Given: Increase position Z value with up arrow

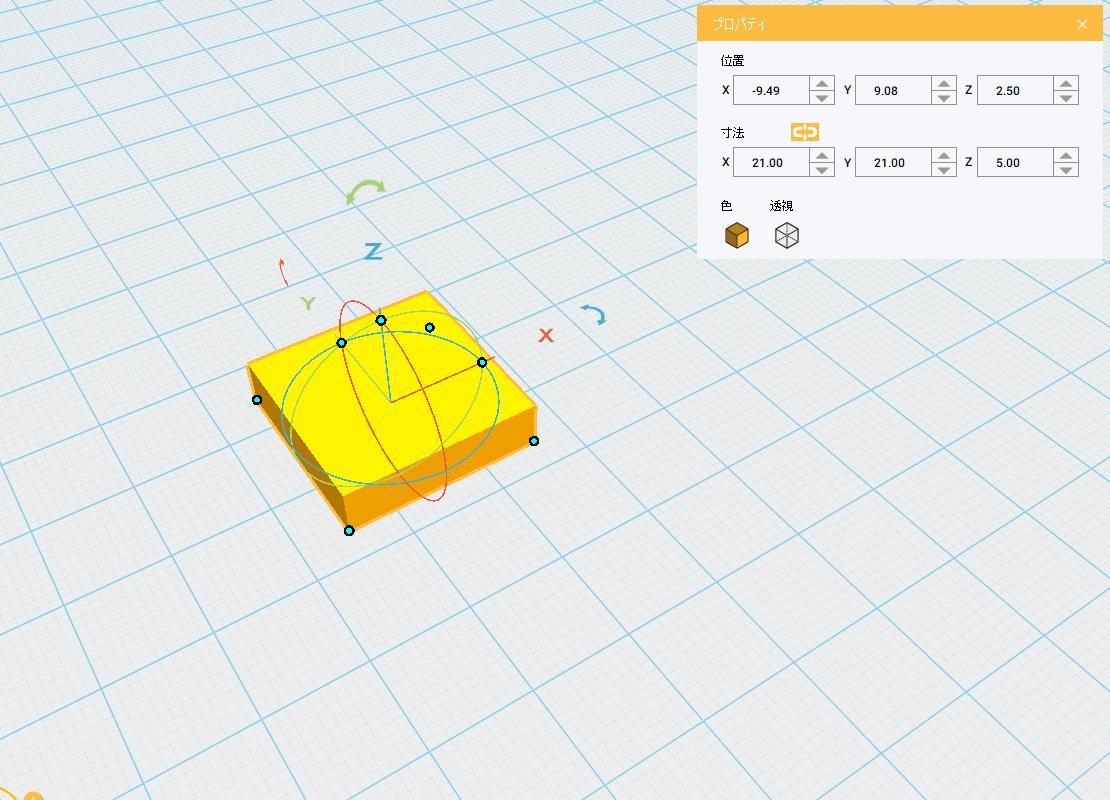Looking at the screenshot, I should point(1066,84).
